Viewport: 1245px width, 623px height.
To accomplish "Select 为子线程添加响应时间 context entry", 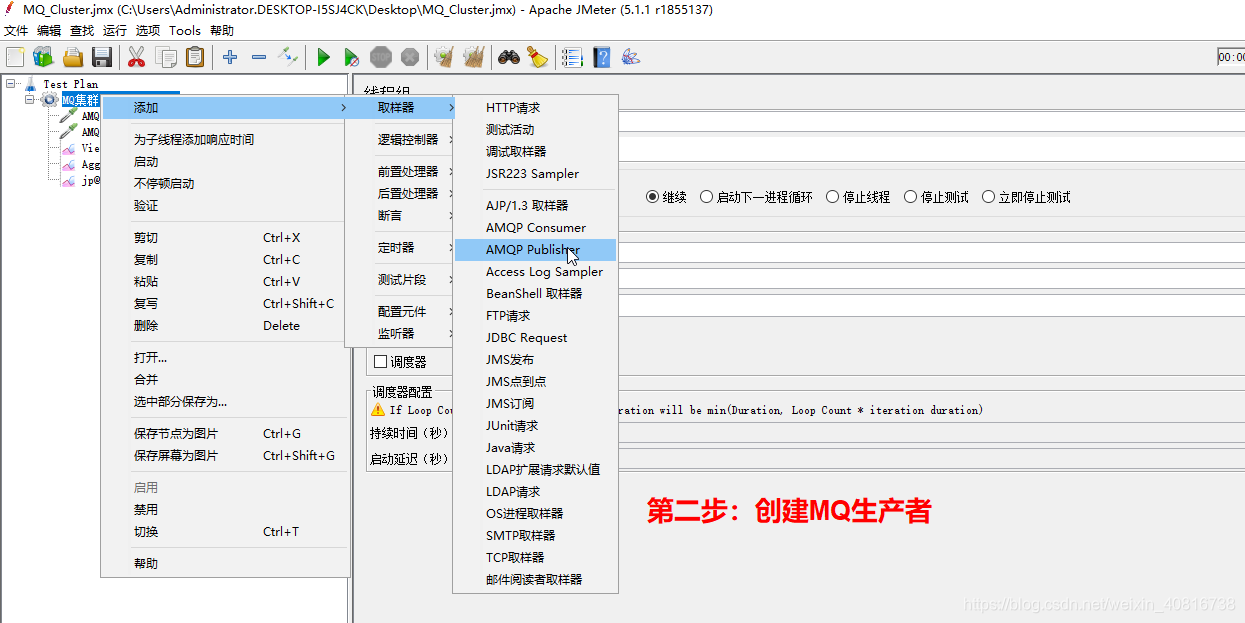I will pyautogui.click(x=225, y=139).
